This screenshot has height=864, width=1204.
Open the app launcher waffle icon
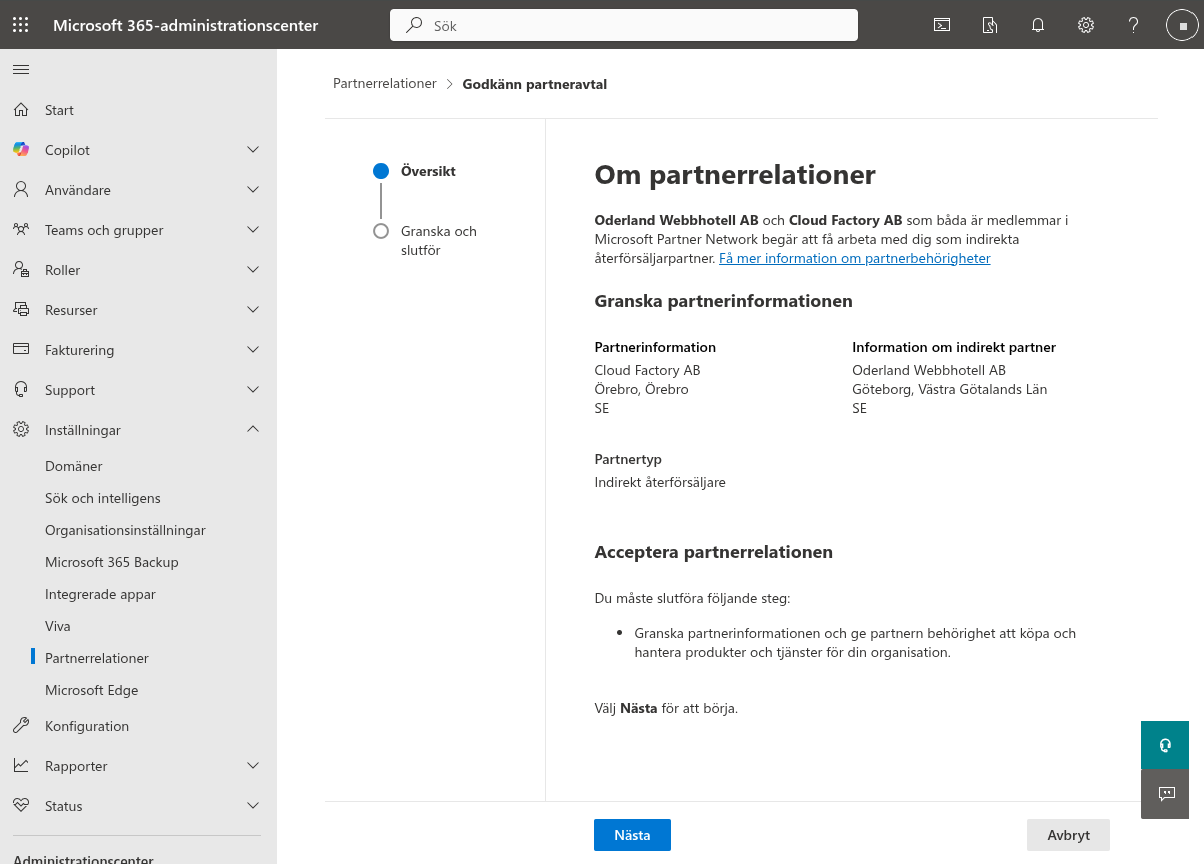click(x=20, y=25)
